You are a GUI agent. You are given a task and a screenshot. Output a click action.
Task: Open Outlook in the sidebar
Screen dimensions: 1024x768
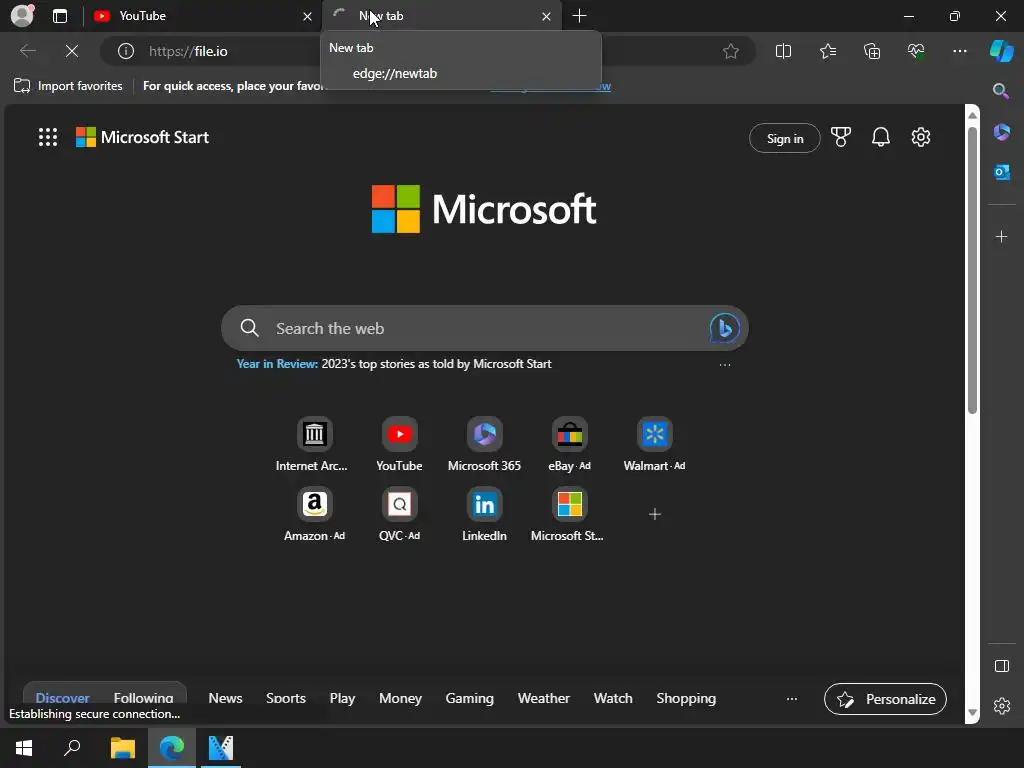click(x=1001, y=172)
